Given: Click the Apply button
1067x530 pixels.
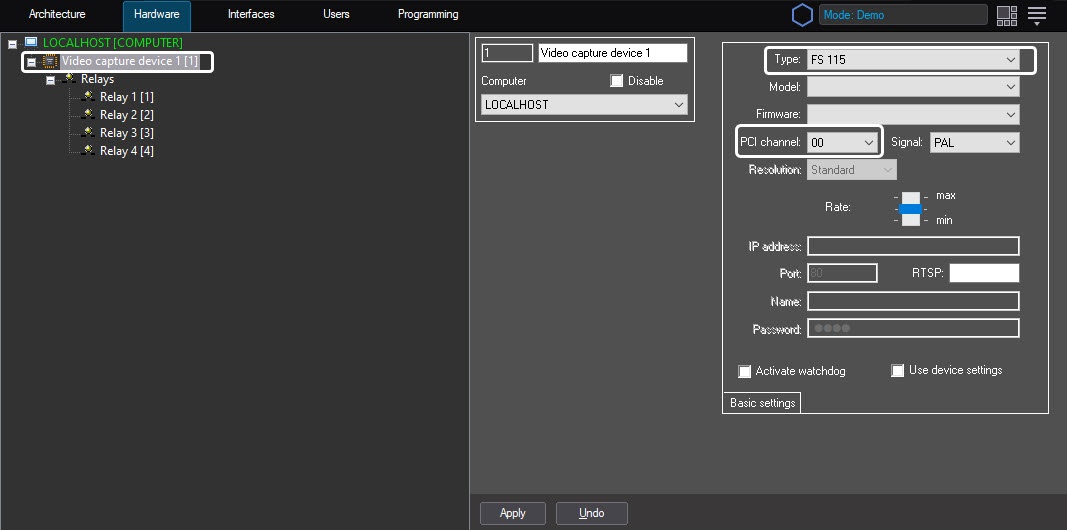Looking at the screenshot, I should point(512,513).
